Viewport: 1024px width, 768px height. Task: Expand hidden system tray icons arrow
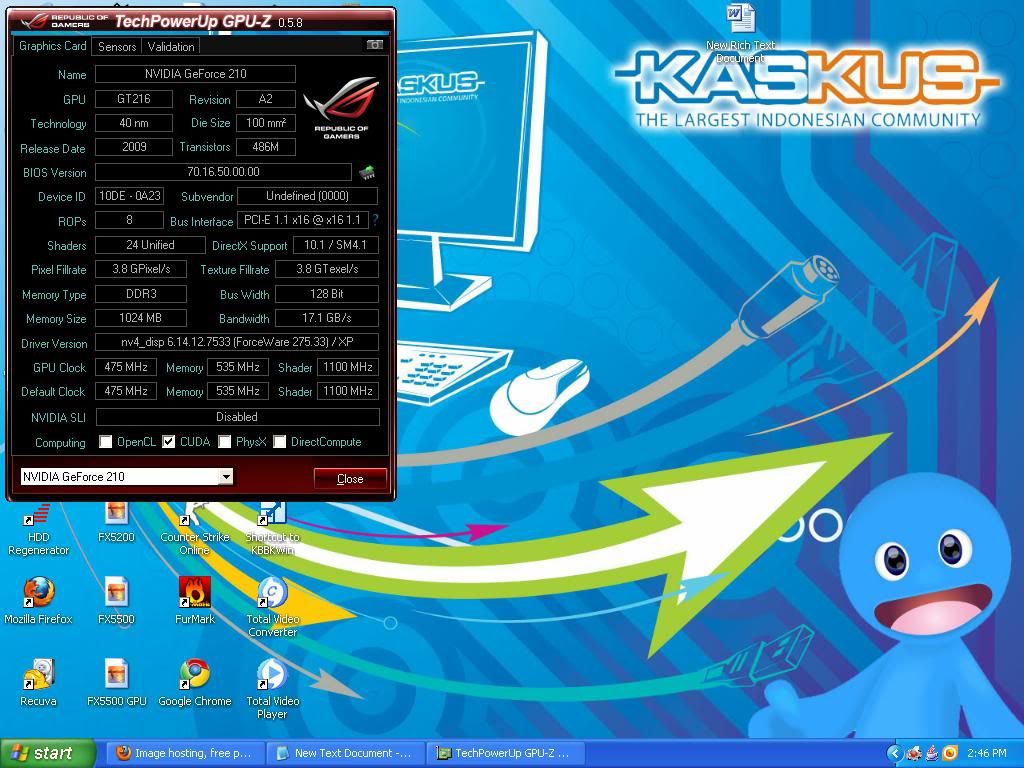894,753
